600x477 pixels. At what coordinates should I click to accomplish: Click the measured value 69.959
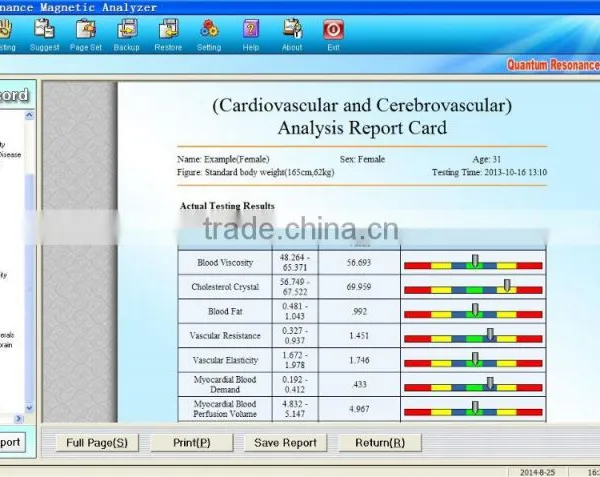(x=359, y=287)
